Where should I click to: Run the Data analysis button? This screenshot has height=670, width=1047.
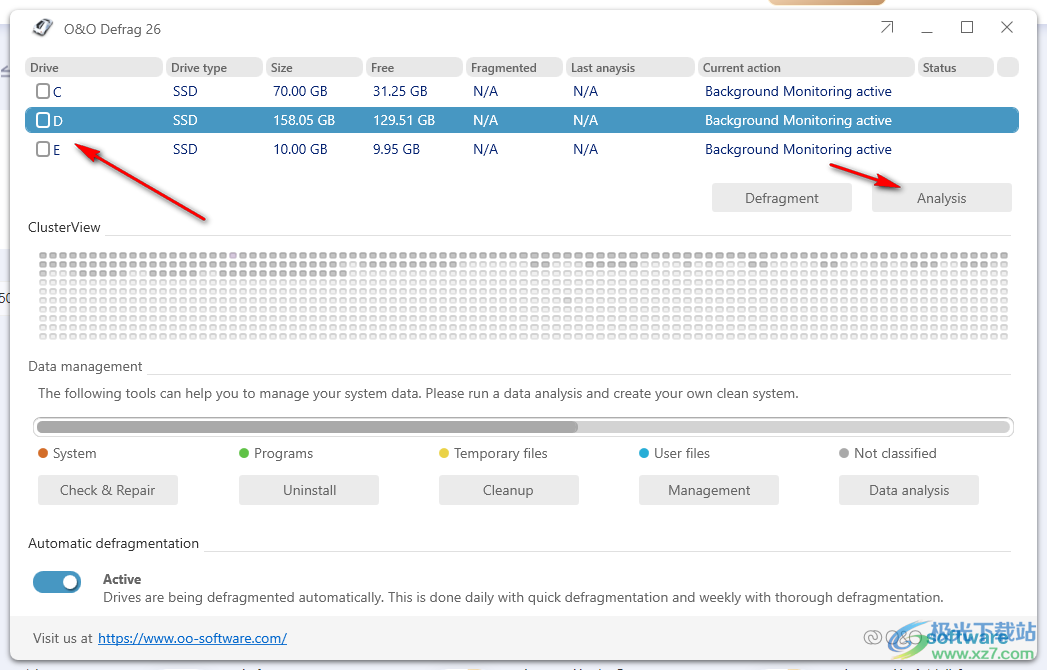pyautogui.click(x=909, y=490)
